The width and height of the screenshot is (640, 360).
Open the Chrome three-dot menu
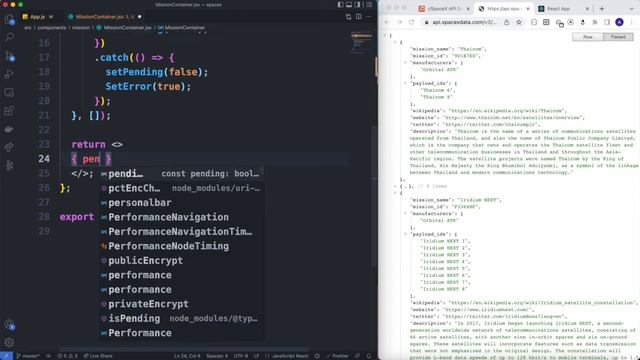click(631, 22)
